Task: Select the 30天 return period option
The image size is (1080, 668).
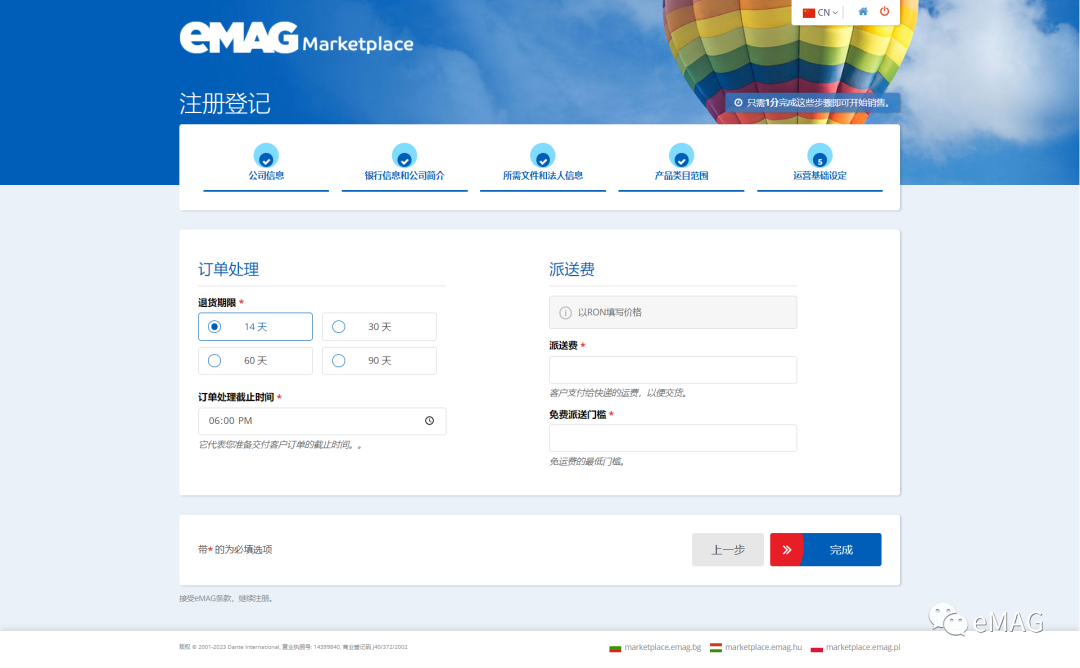Action: (338, 326)
